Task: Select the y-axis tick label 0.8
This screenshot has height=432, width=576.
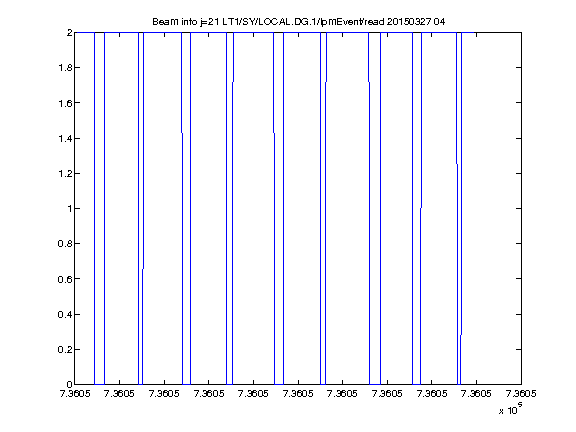Action: click(65, 244)
